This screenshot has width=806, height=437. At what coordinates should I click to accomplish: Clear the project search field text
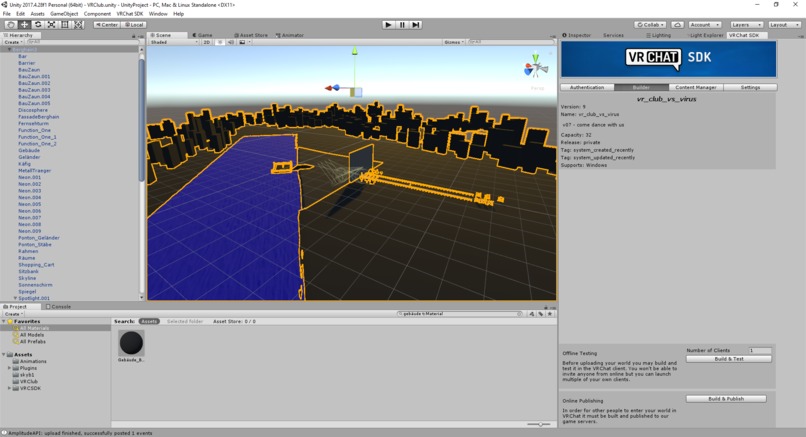coord(519,314)
